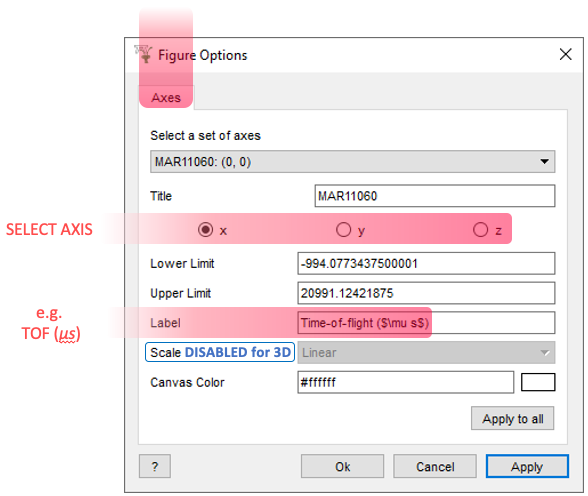588x496 pixels.
Task: Click the 'Title' label text
Action: point(161,196)
